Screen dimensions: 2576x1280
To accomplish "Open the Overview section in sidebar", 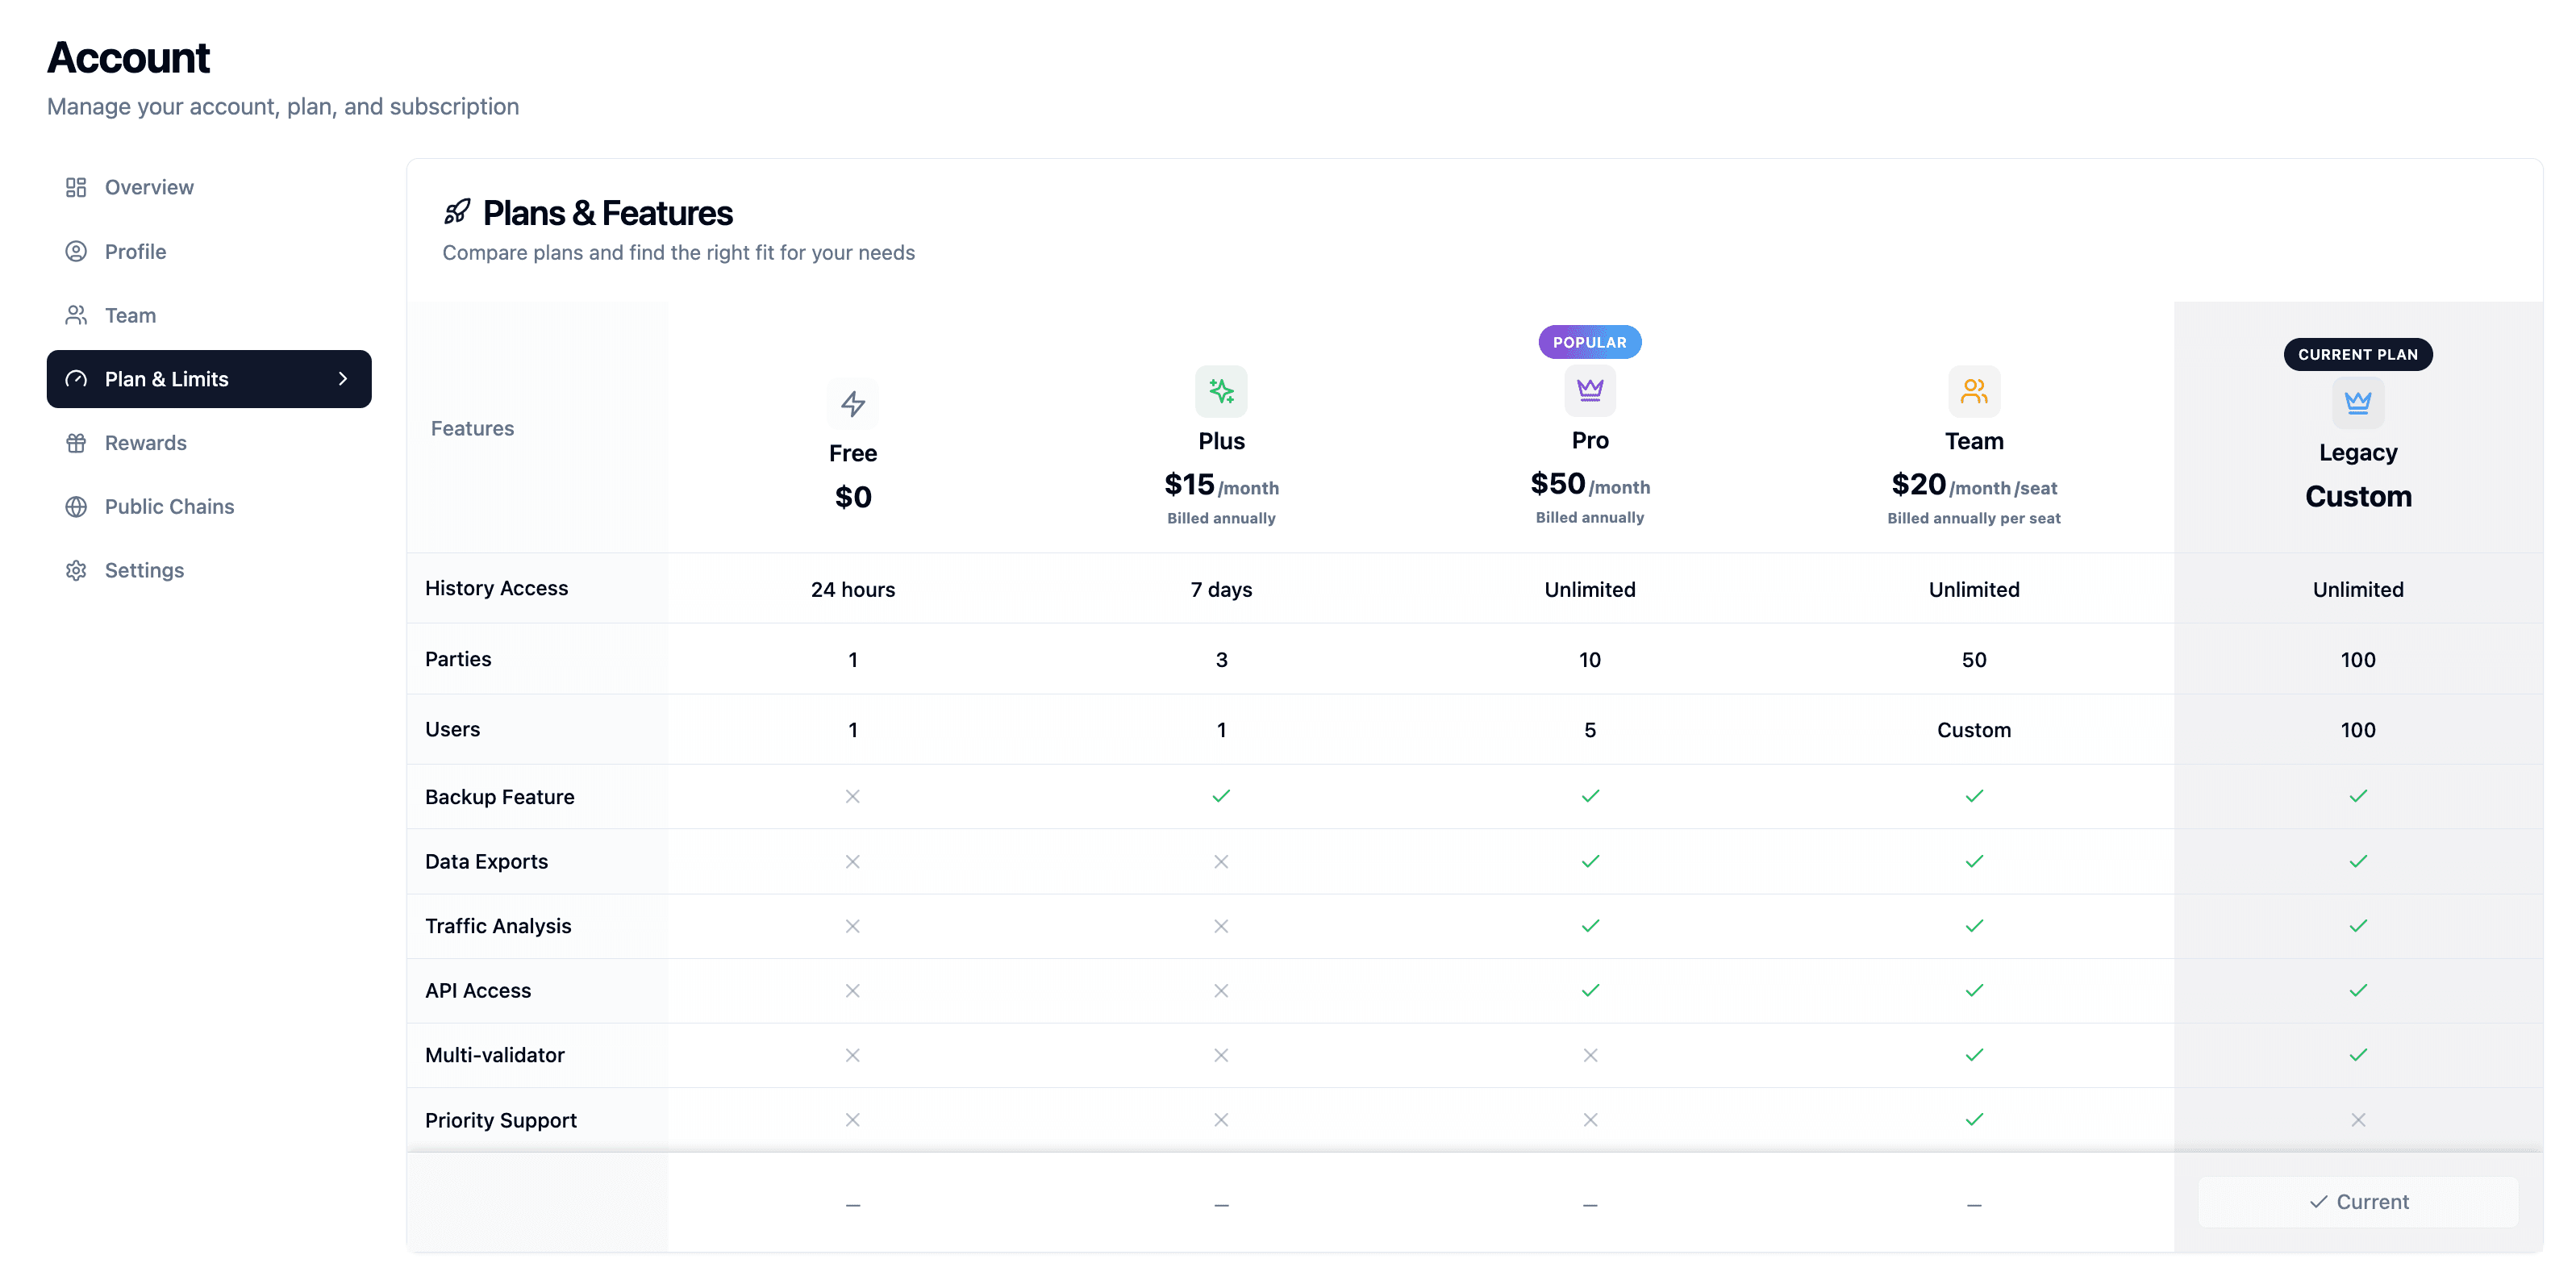I will point(149,187).
